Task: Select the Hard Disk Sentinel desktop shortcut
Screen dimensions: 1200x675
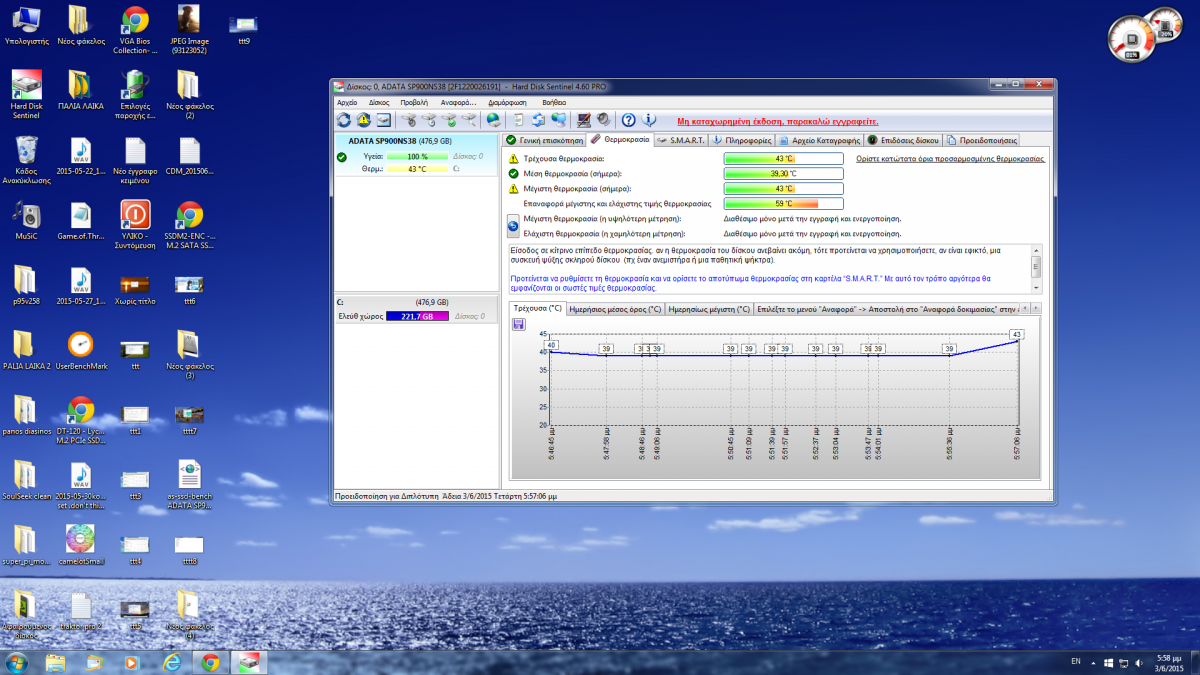Action: 27,95
